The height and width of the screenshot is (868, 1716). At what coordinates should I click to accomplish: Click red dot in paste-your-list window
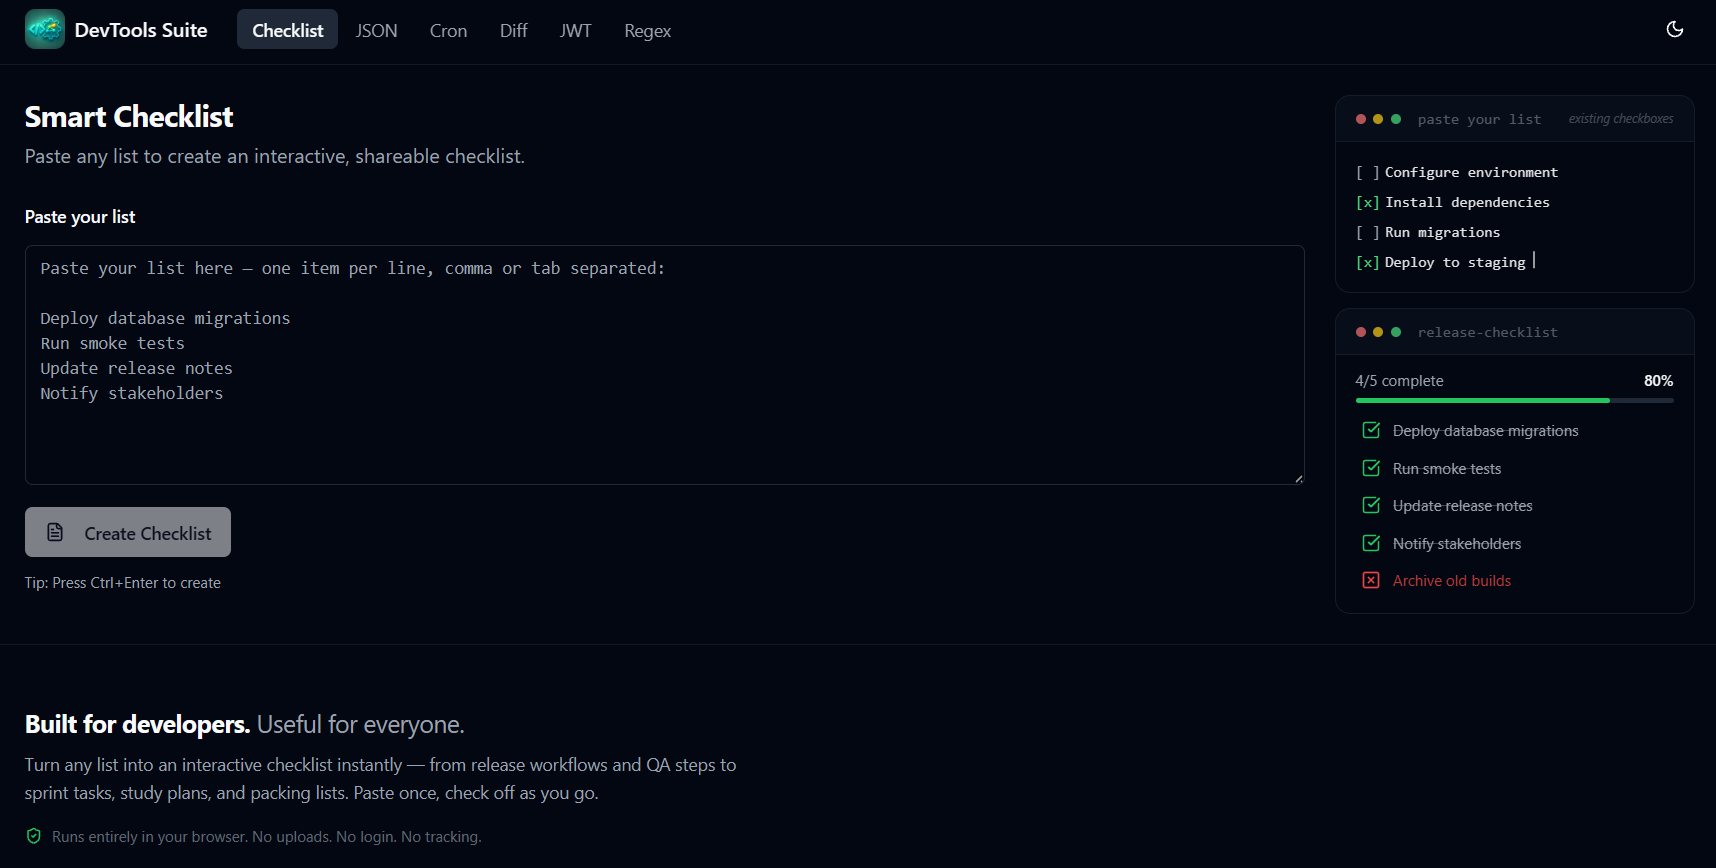point(1361,119)
